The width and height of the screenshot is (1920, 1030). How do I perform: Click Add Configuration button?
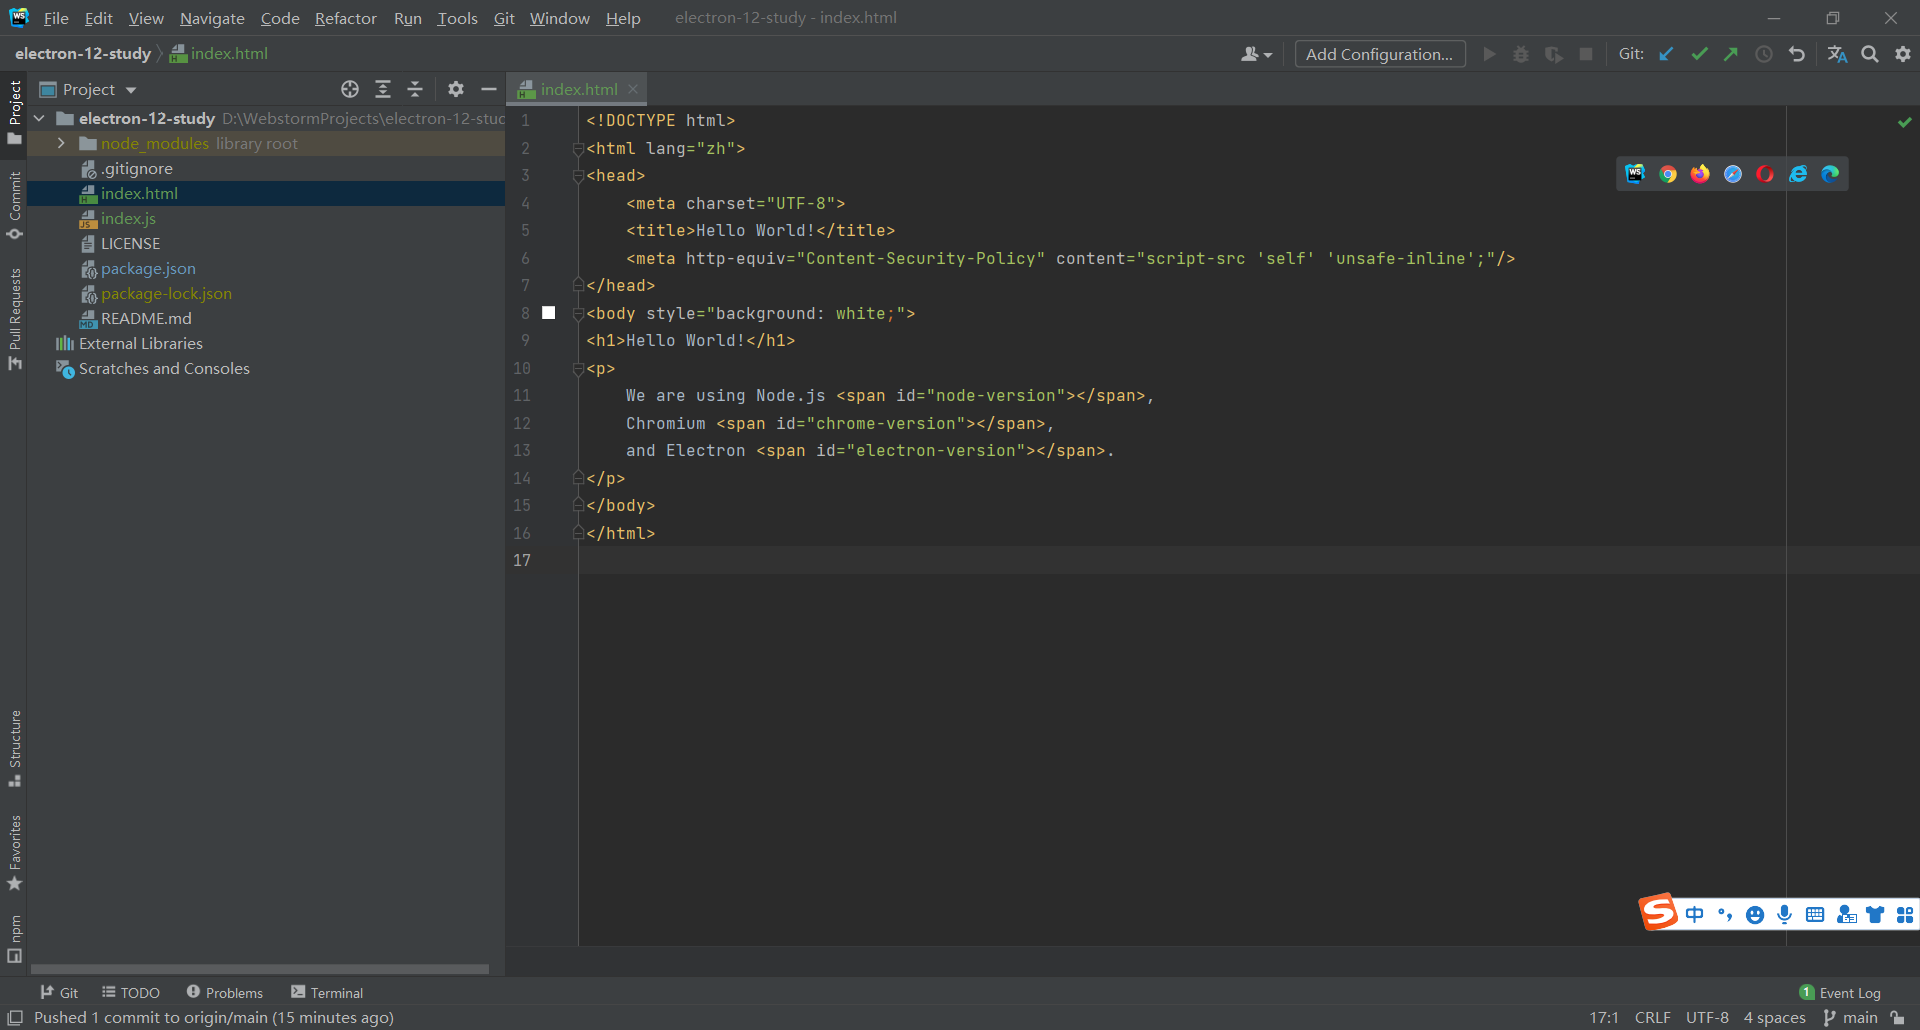point(1380,54)
